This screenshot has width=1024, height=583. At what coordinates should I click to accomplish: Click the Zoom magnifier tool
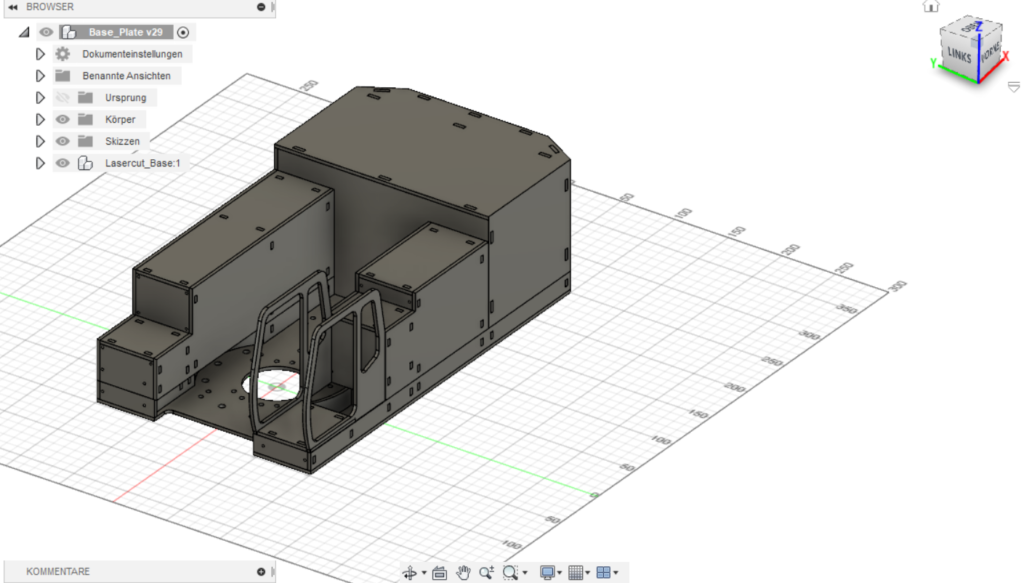point(486,573)
